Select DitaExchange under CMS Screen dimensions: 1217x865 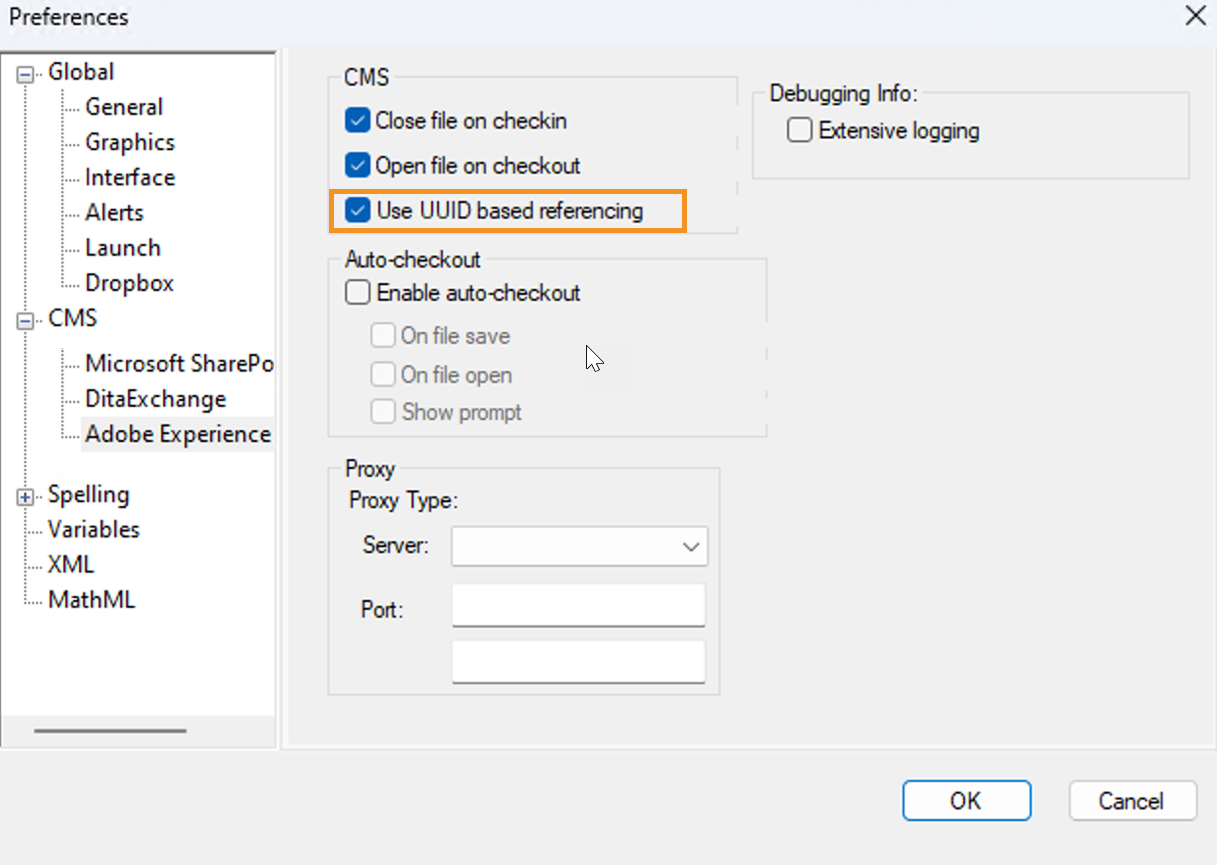click(x=155, y=399)
